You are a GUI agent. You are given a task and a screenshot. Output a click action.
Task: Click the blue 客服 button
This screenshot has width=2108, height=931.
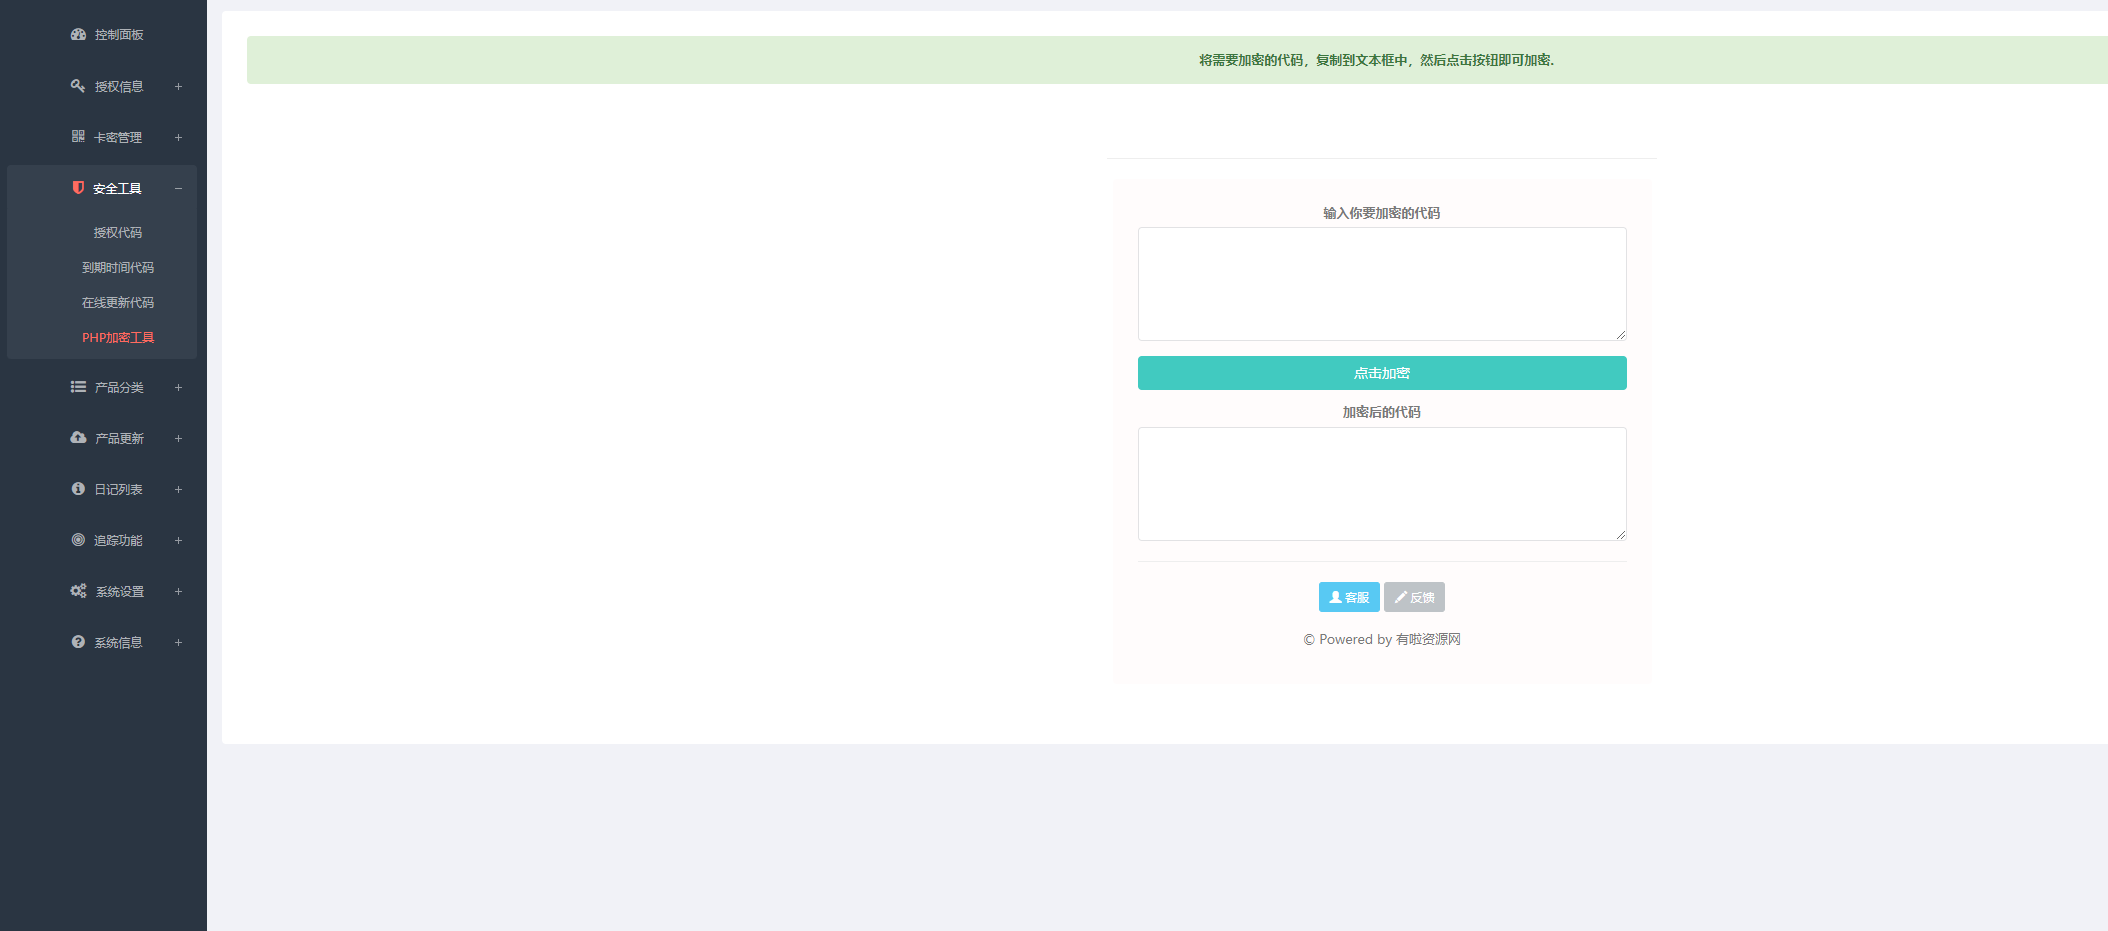(1348, 597)
